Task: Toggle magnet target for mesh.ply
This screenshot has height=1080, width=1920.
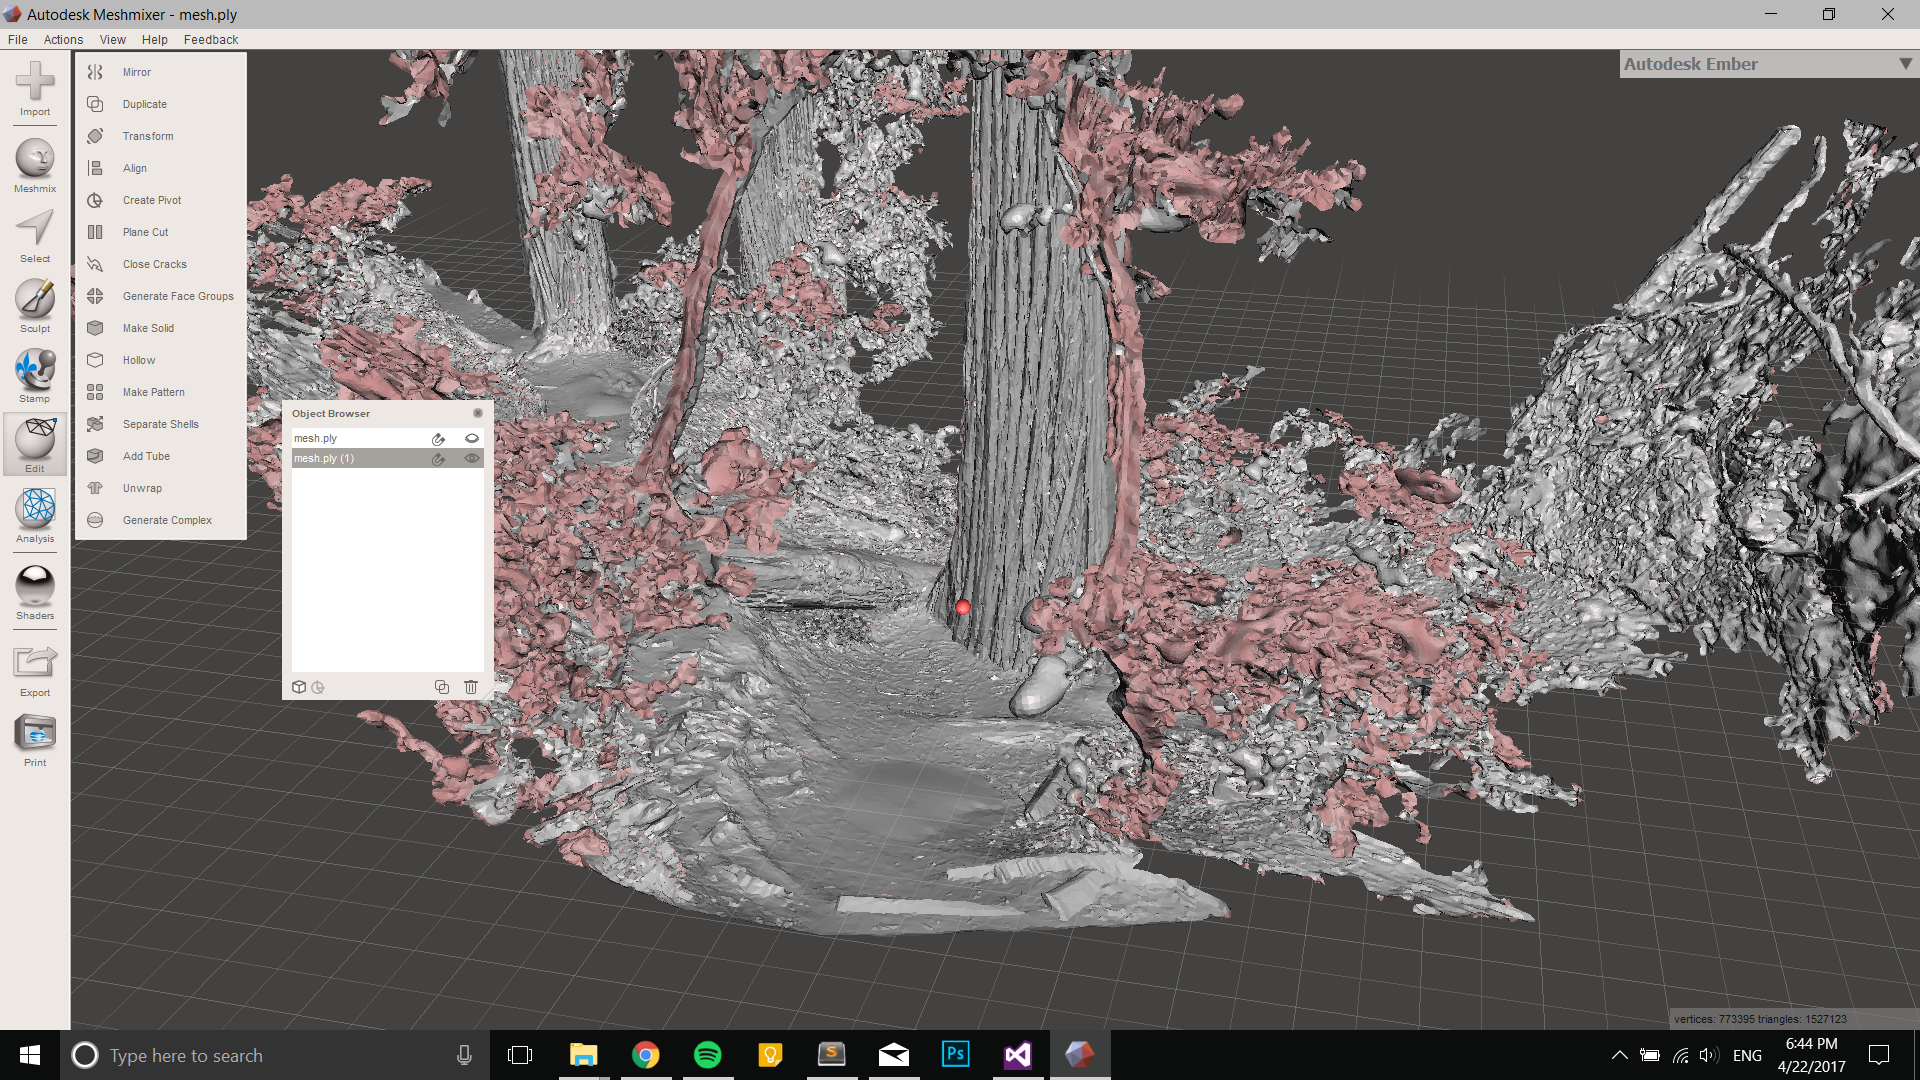Action: pyautogui.click(x=438, y=438)
